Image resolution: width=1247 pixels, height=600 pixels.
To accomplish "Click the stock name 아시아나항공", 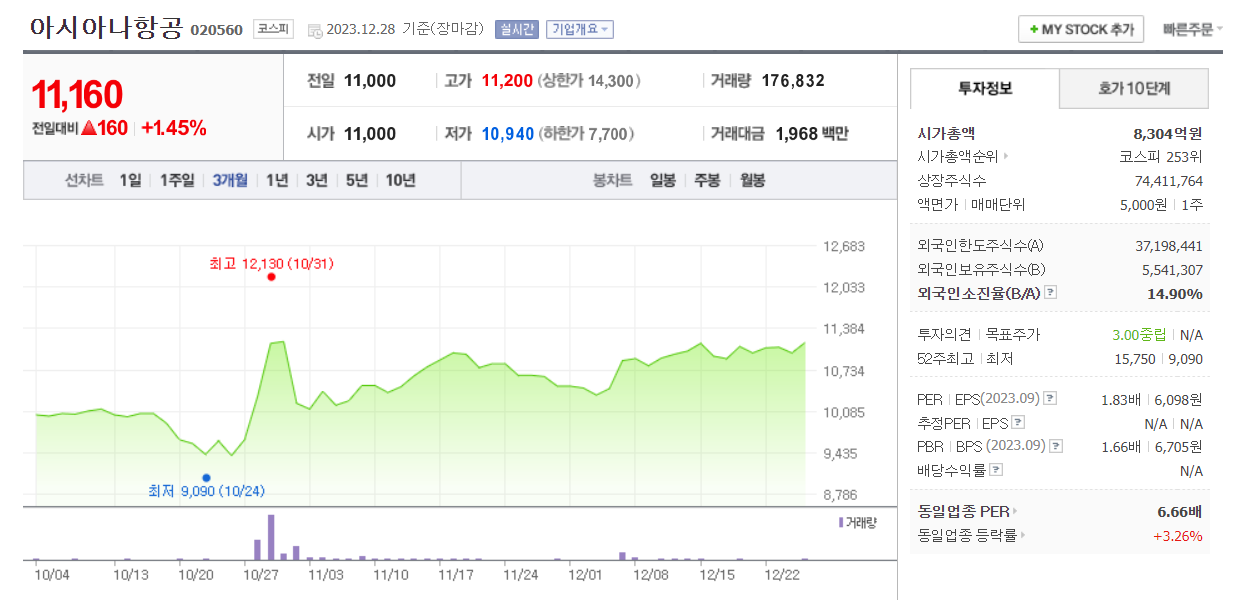I will pyautogui.click(x=106, y=28).
